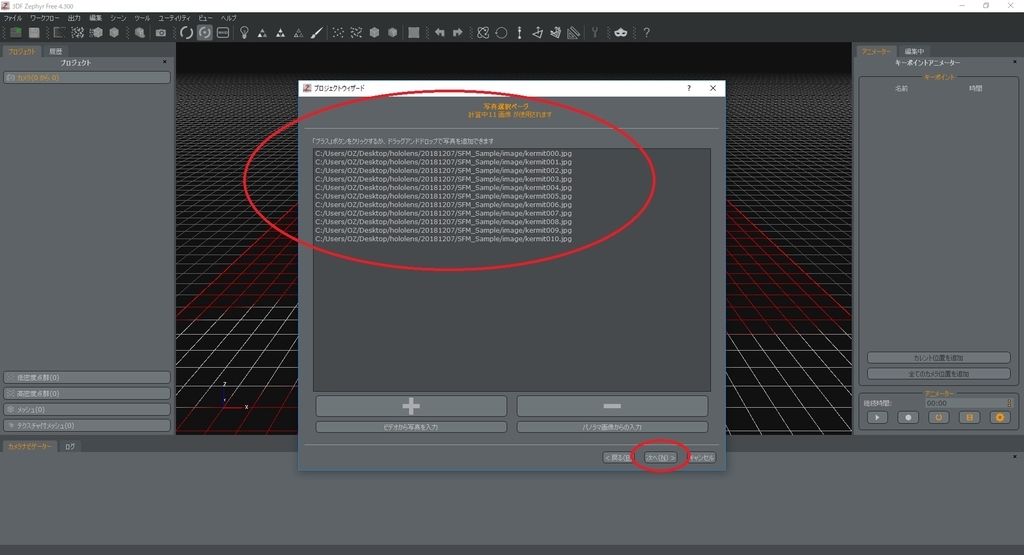Viewport: 1024px width, 555px height.
Task: Click the circular arrow reset icon
Action: (501, 33)
